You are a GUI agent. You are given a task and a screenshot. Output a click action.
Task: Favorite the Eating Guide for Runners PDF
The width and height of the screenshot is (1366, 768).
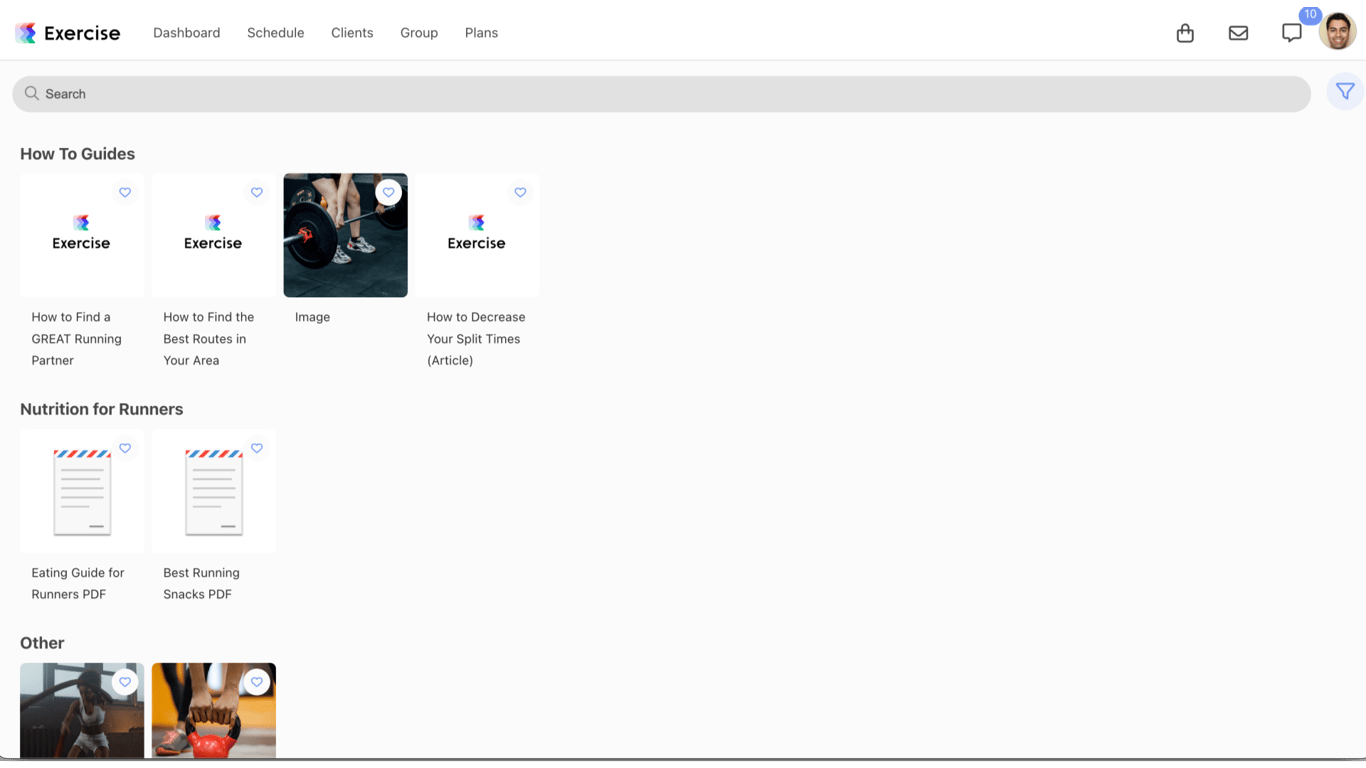coord(125,448)
